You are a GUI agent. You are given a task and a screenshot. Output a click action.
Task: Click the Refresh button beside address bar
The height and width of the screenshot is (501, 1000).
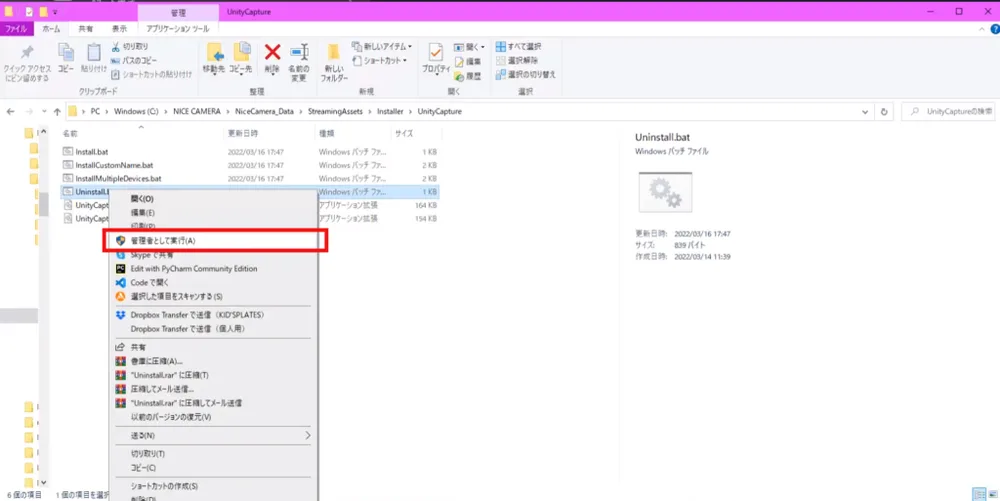pyautogui.click(x=884, y=112)
